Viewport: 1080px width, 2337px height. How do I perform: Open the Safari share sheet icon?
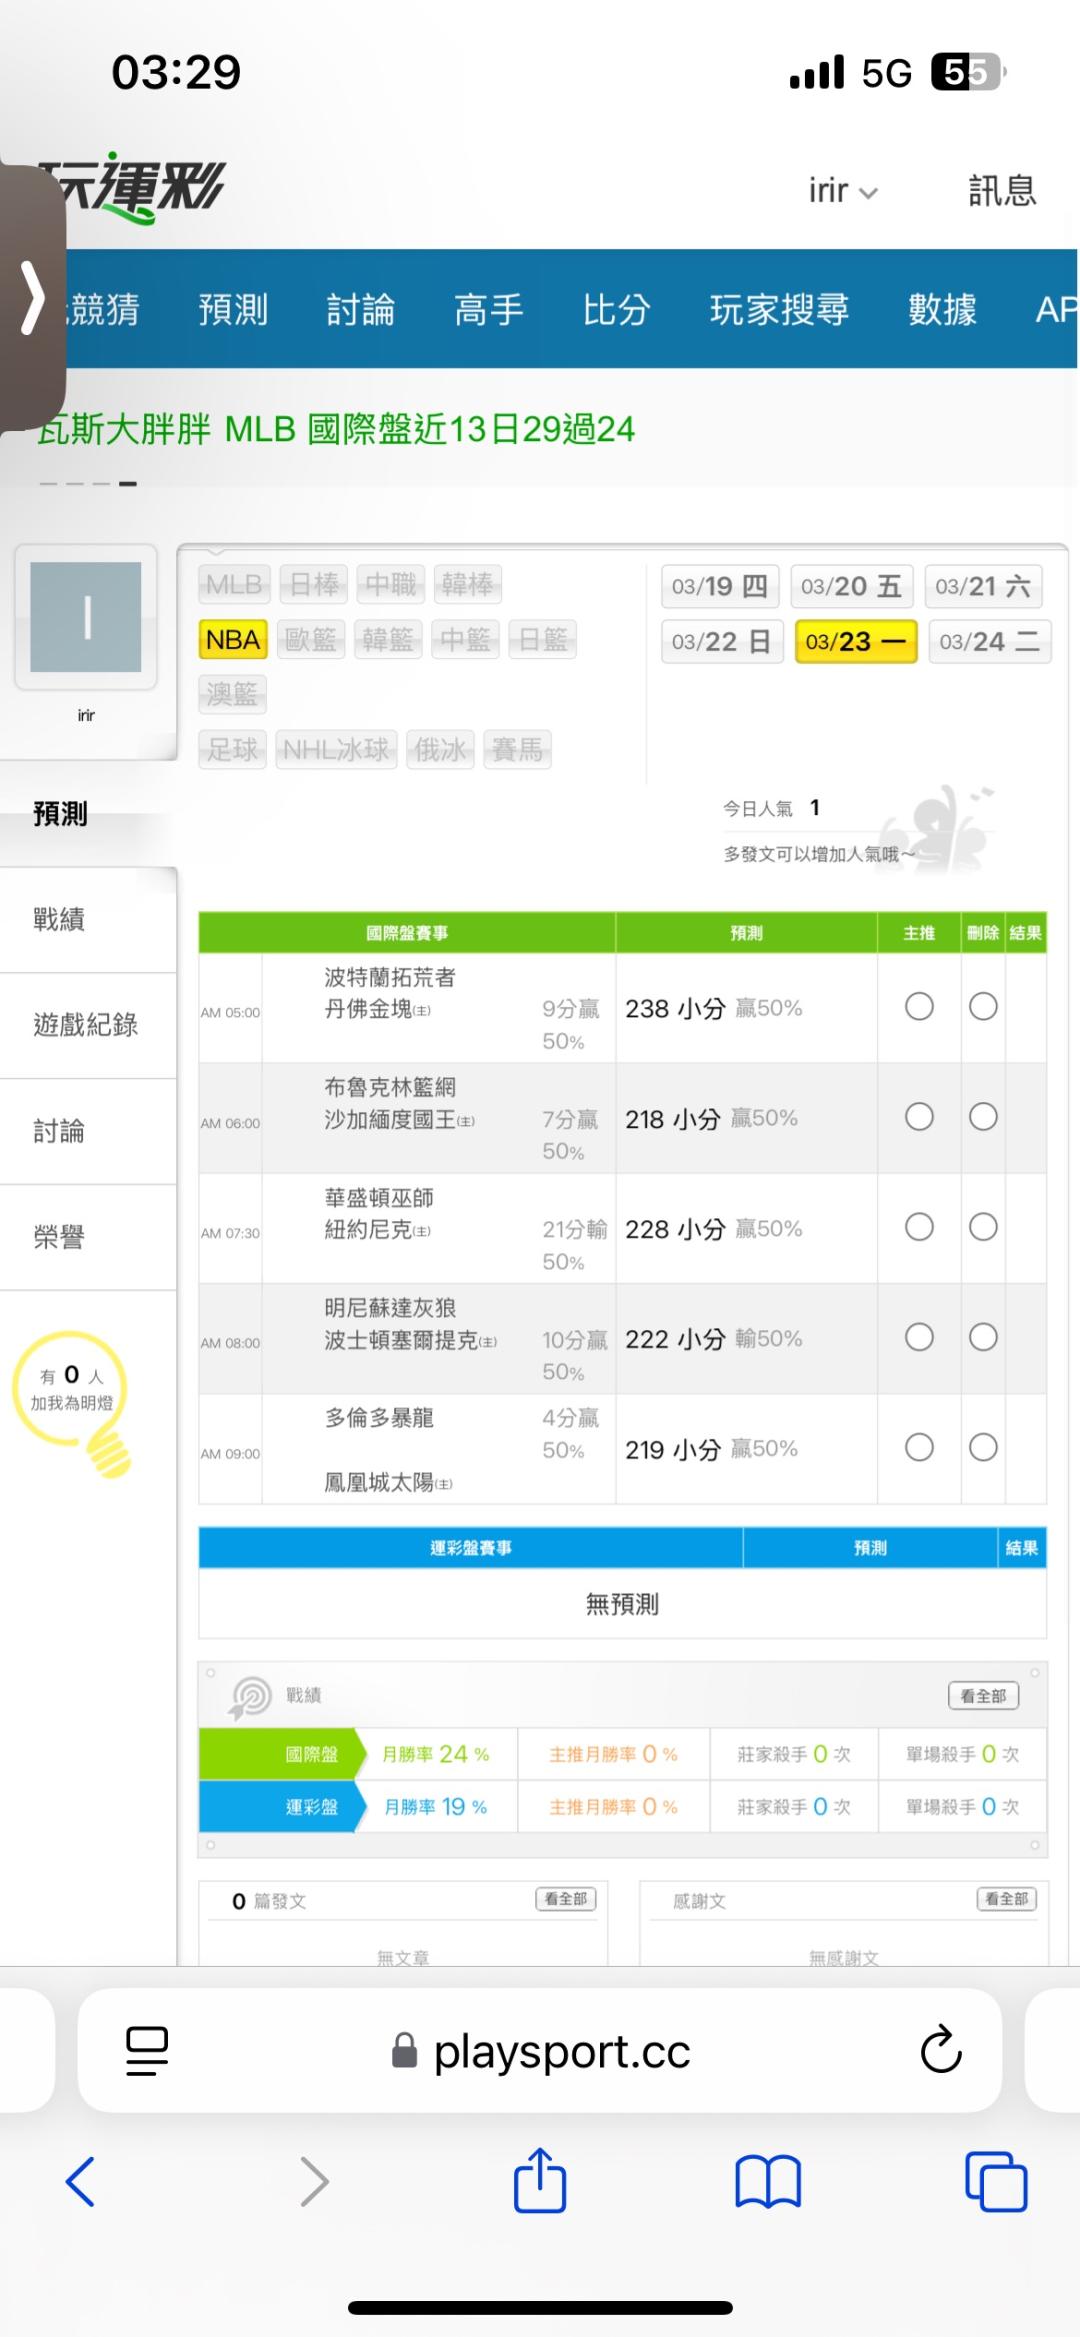[x=540, y=2180]
